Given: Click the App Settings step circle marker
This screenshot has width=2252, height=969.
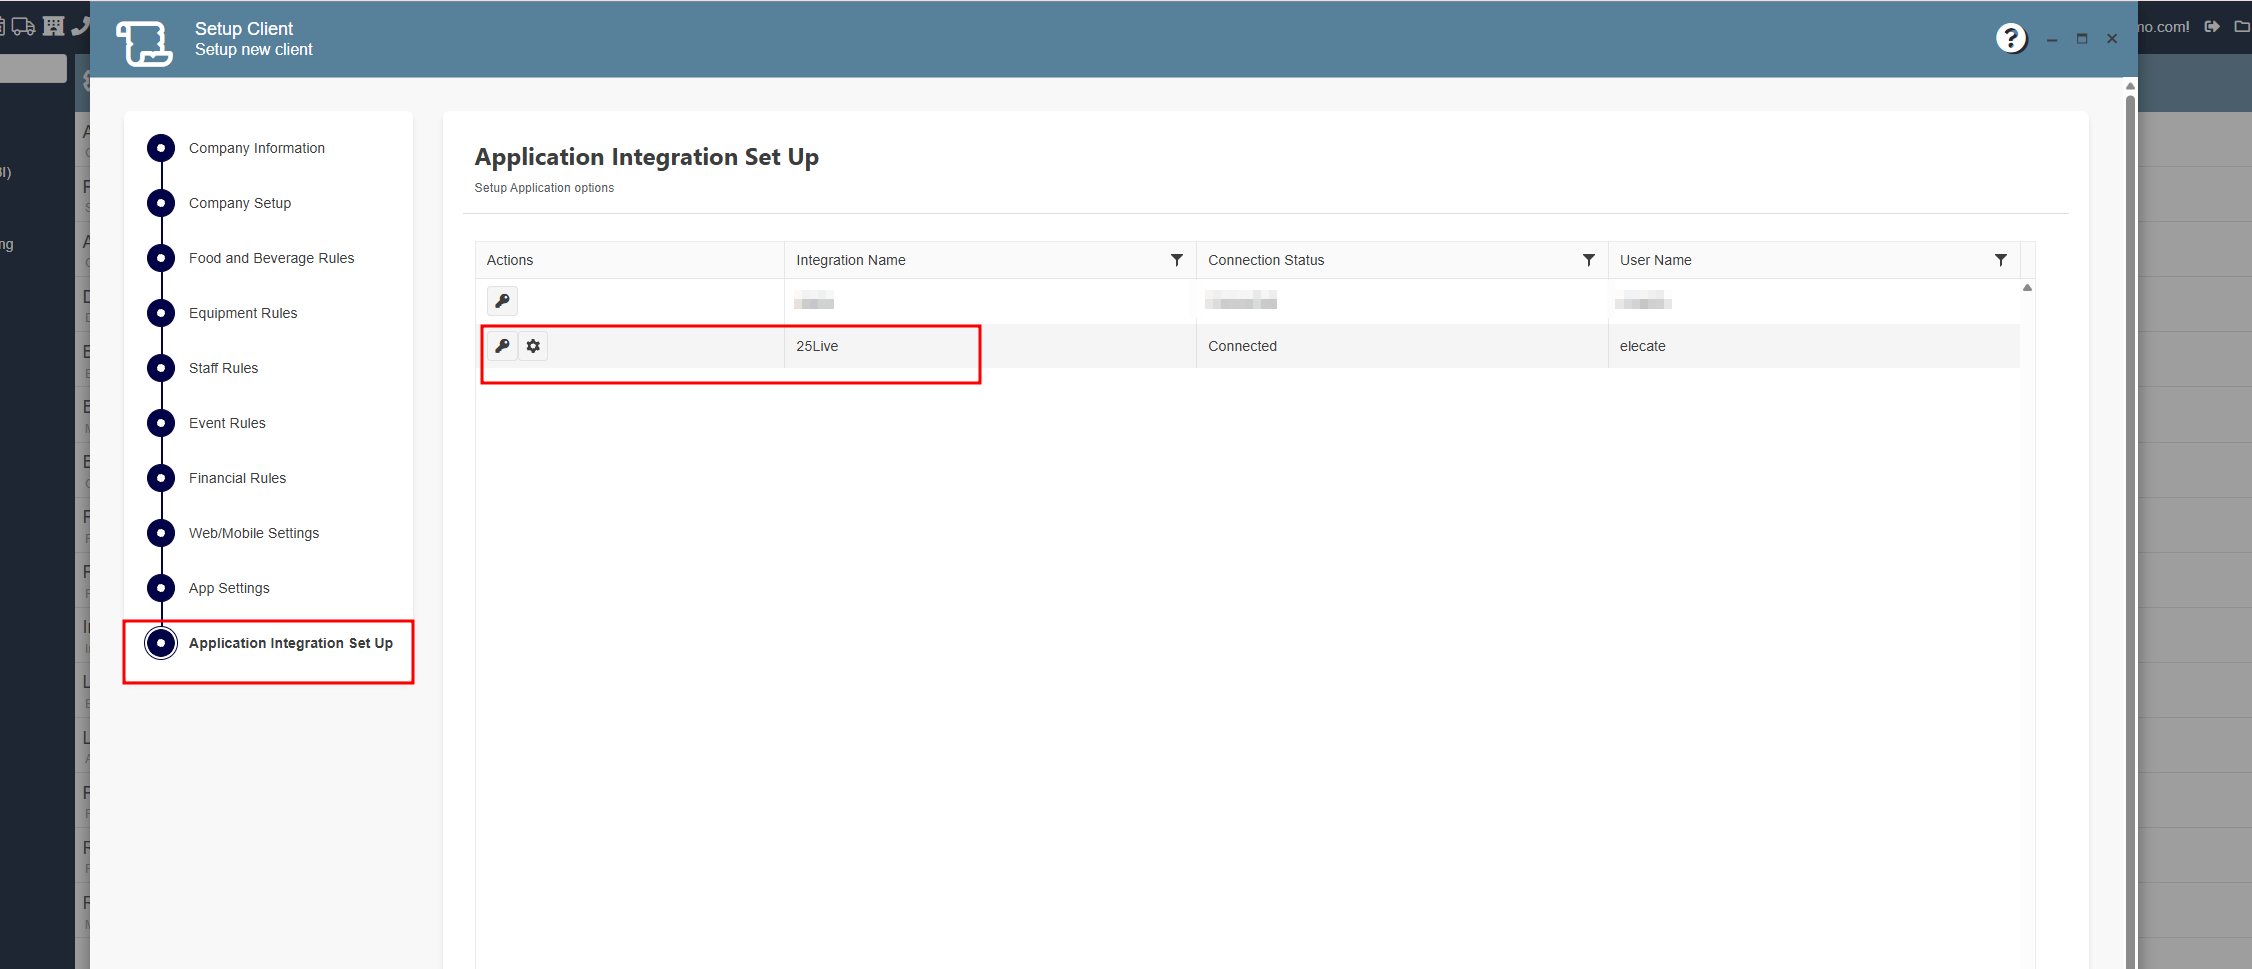Looking at the screenshot, I should tap(161, 588).
